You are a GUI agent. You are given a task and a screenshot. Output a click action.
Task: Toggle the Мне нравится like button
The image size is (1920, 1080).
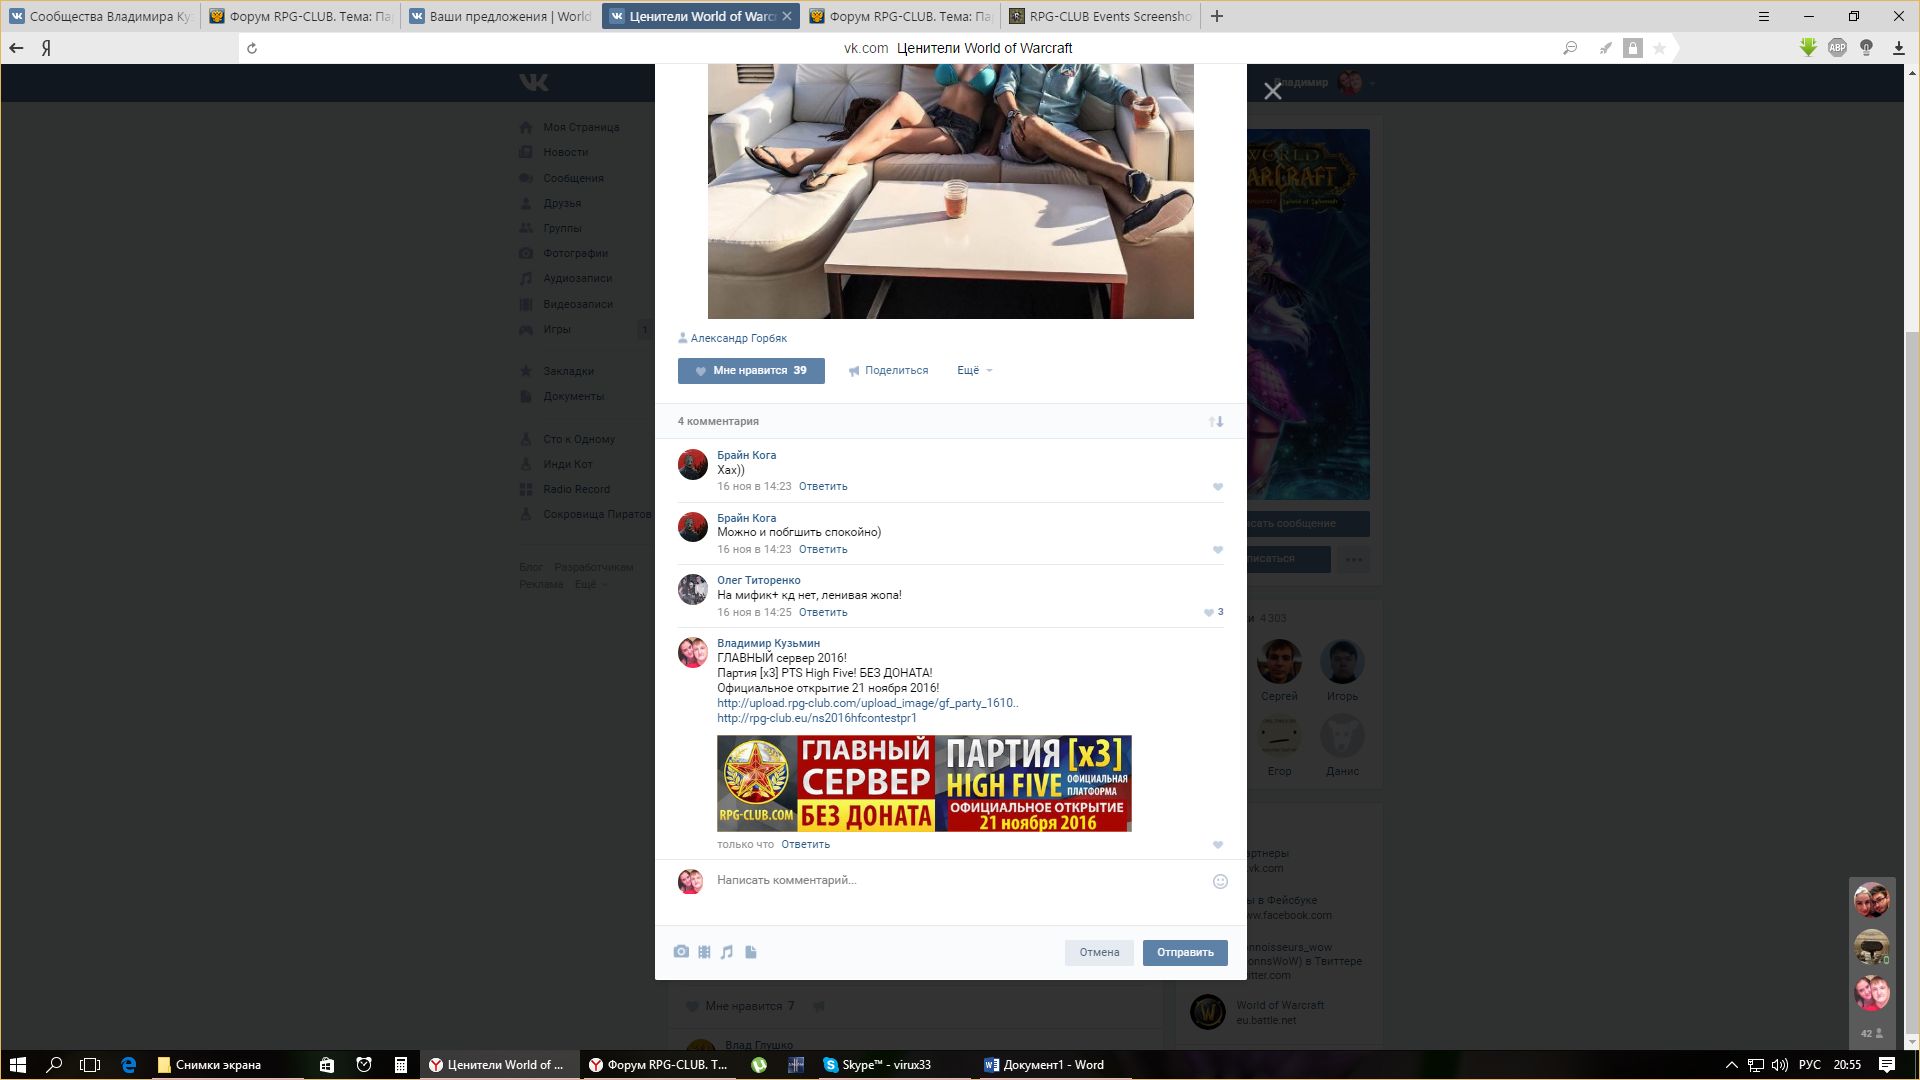(751, 371)
